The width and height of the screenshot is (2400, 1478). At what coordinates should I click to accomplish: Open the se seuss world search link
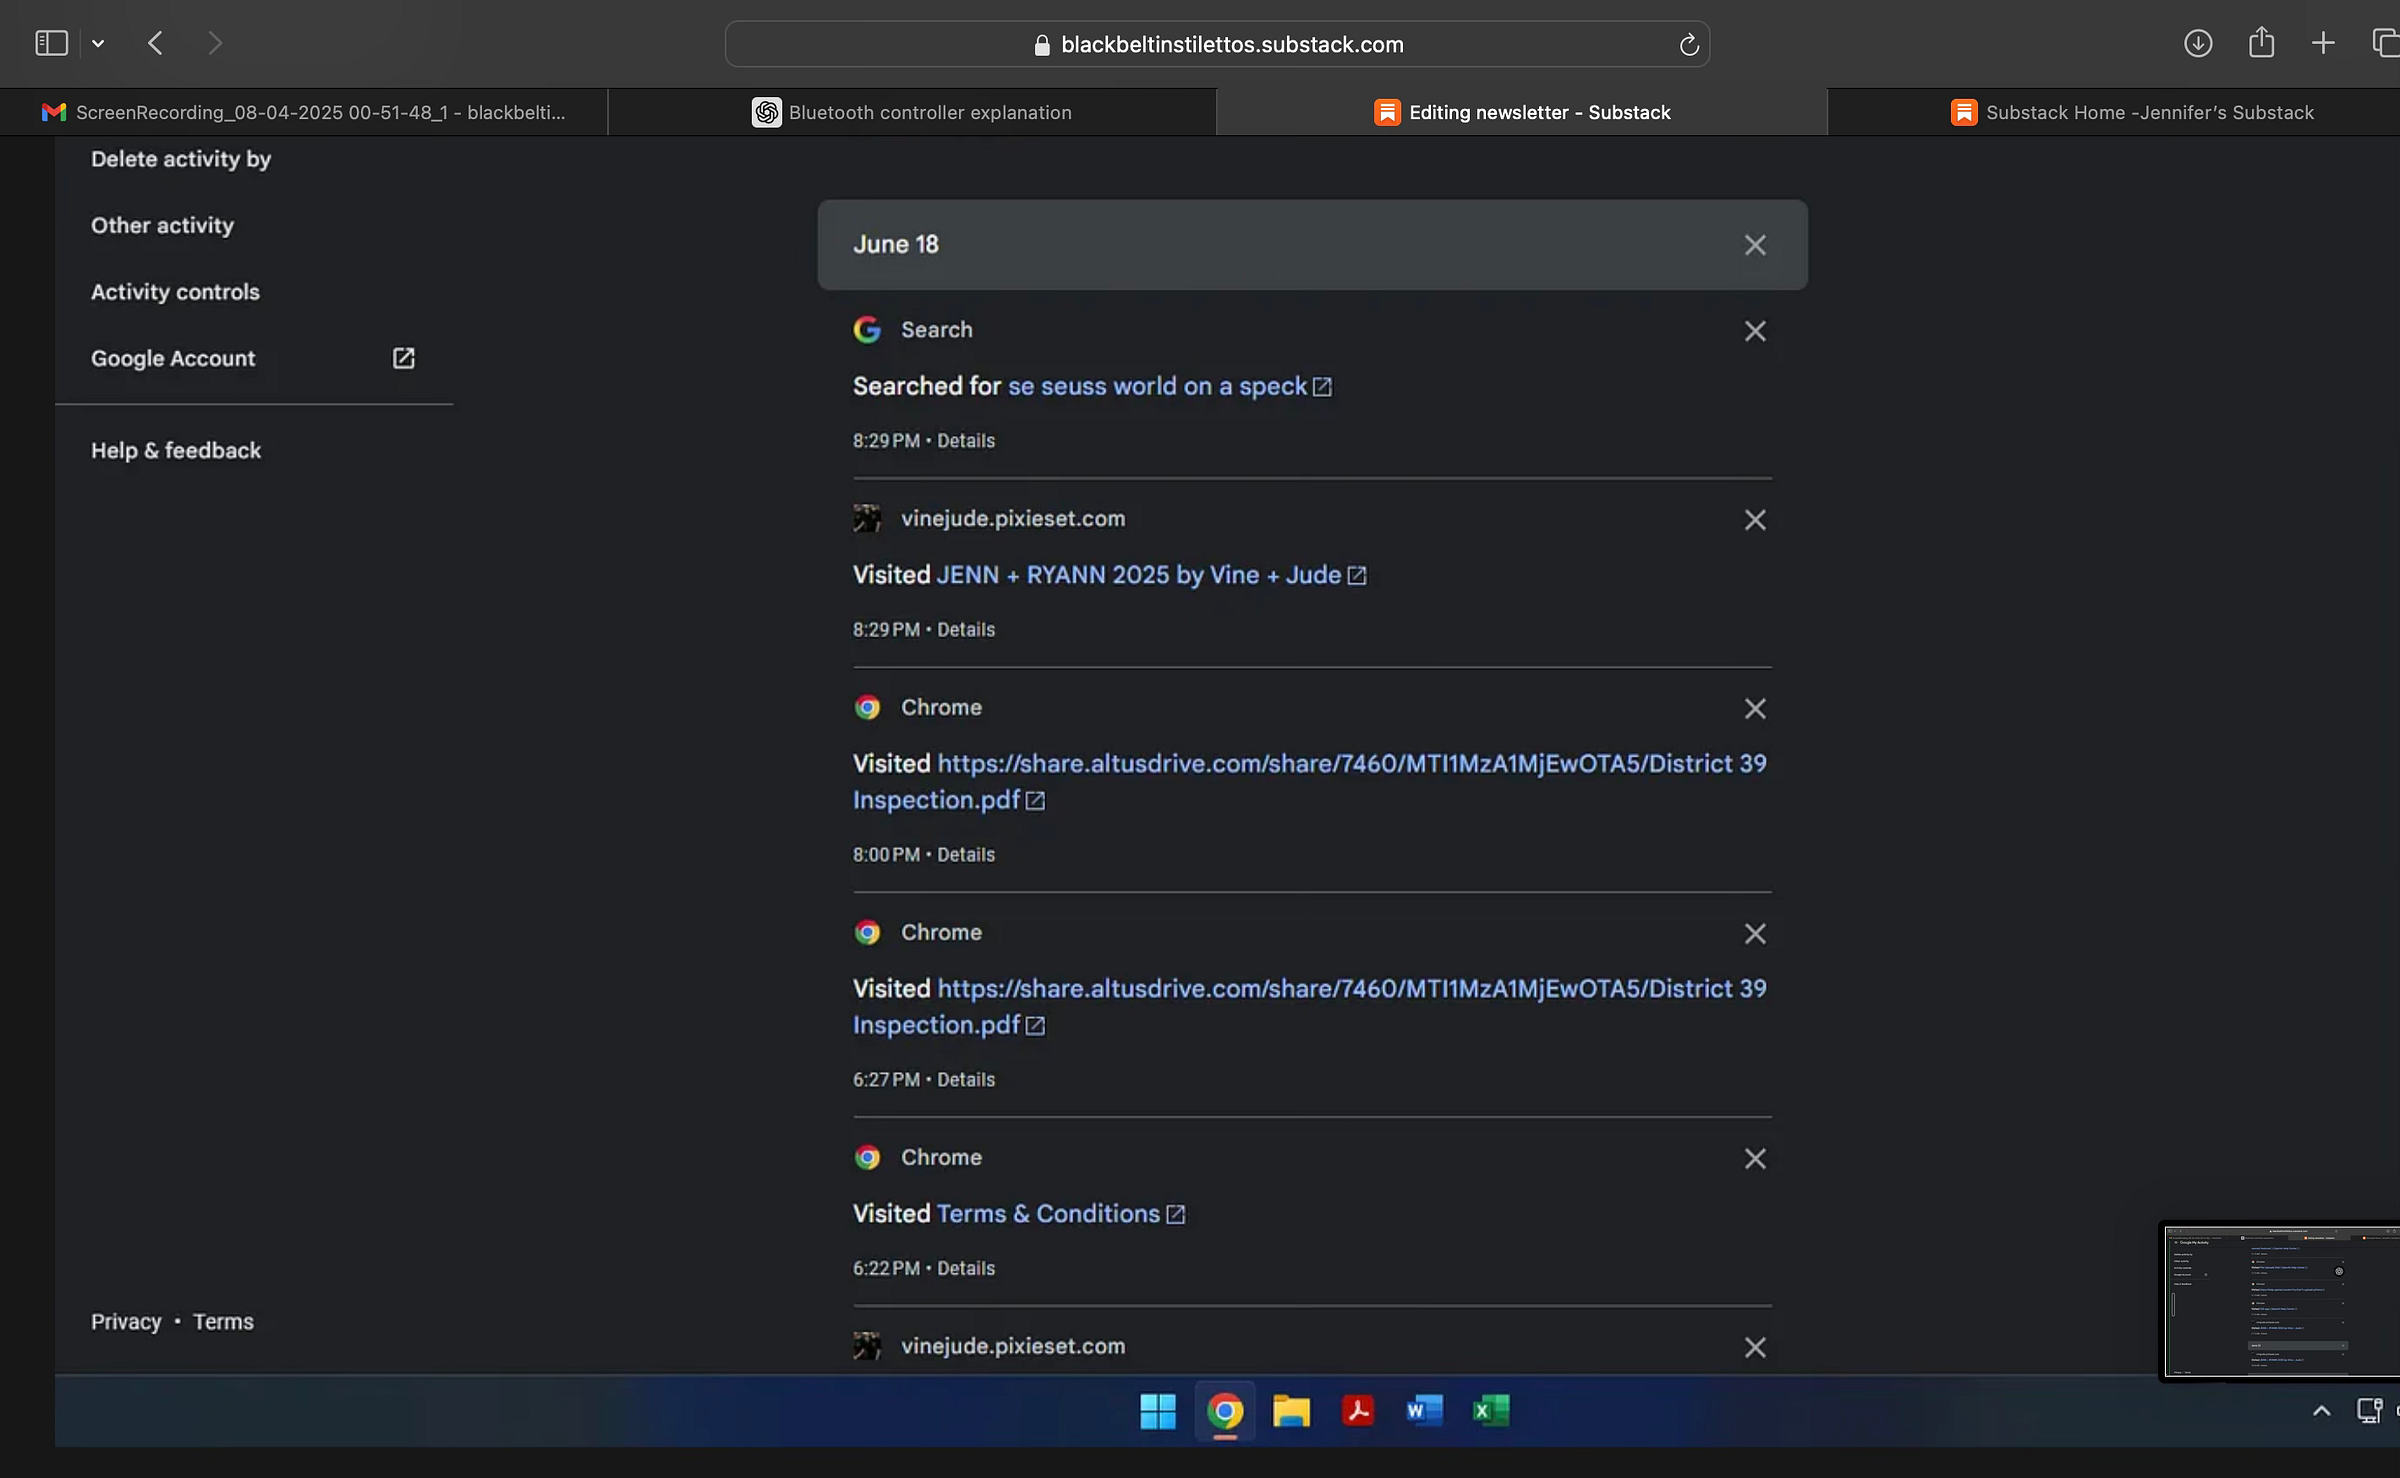tap(1157, 386)
